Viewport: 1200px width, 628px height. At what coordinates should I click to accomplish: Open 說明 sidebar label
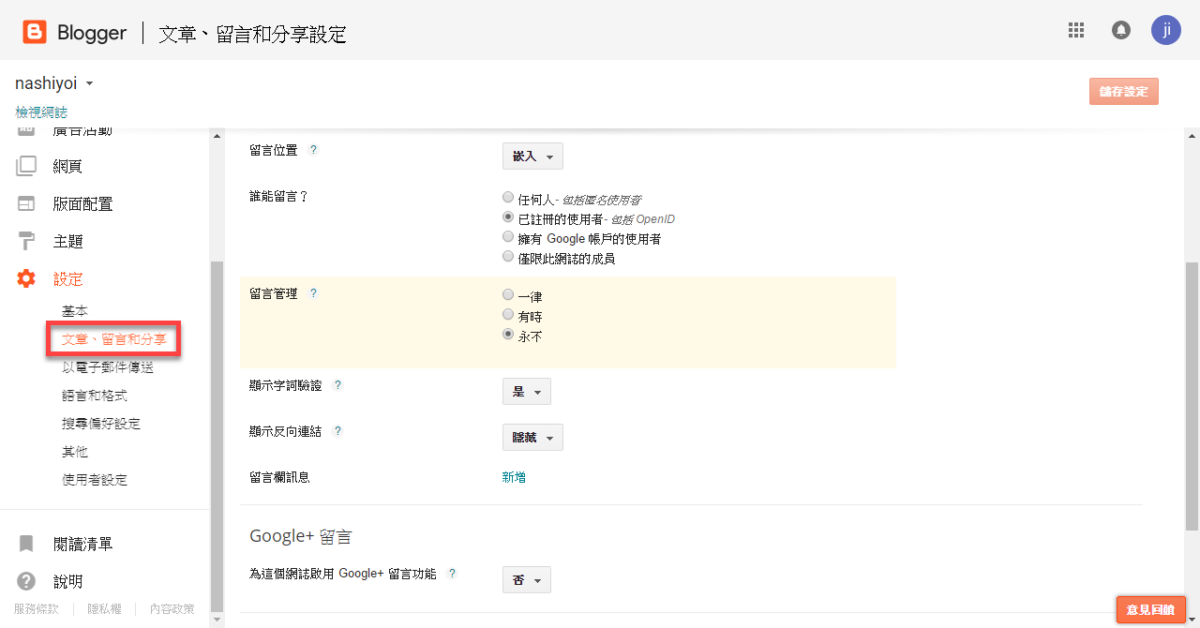(68, 581)
